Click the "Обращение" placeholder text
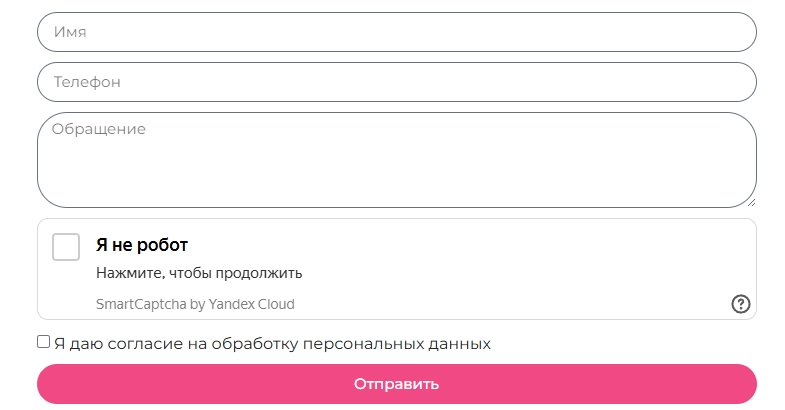Screen dimensions: 785x410 pos(99,129)
